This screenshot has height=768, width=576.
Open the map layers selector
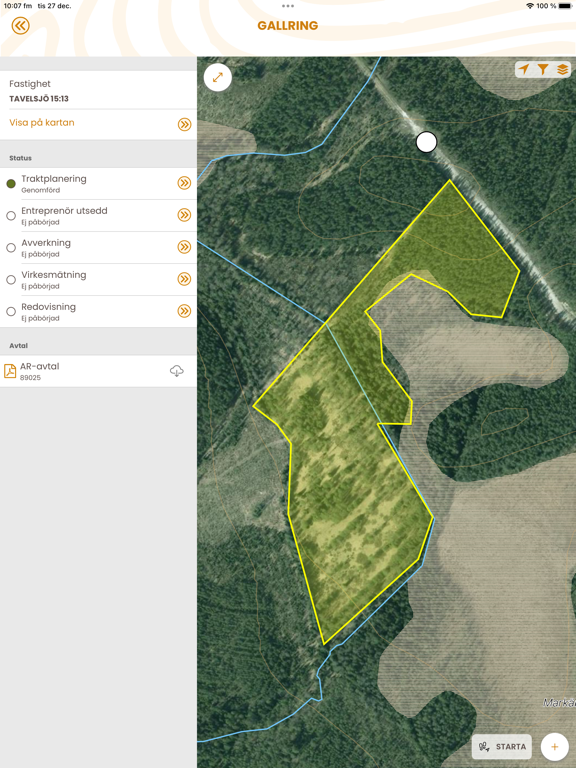pos(562,69)
